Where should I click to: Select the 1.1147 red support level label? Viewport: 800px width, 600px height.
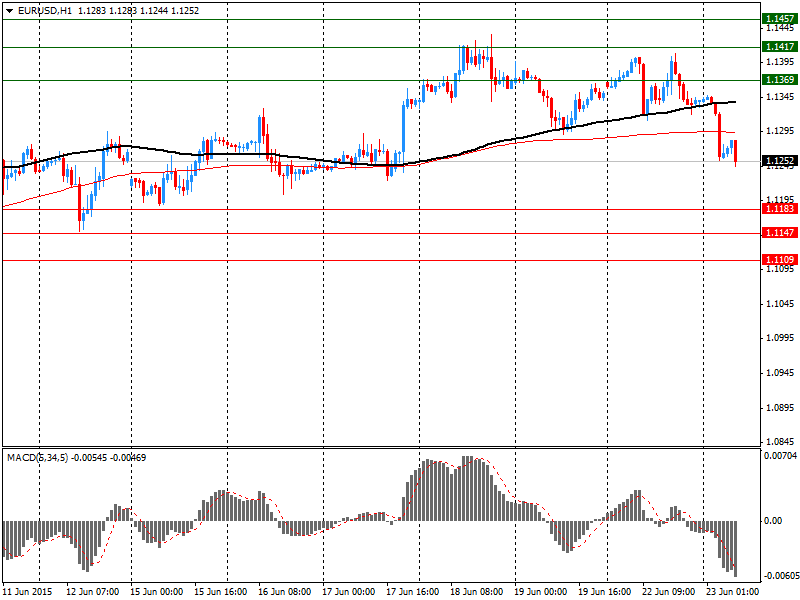click(780, 233)
